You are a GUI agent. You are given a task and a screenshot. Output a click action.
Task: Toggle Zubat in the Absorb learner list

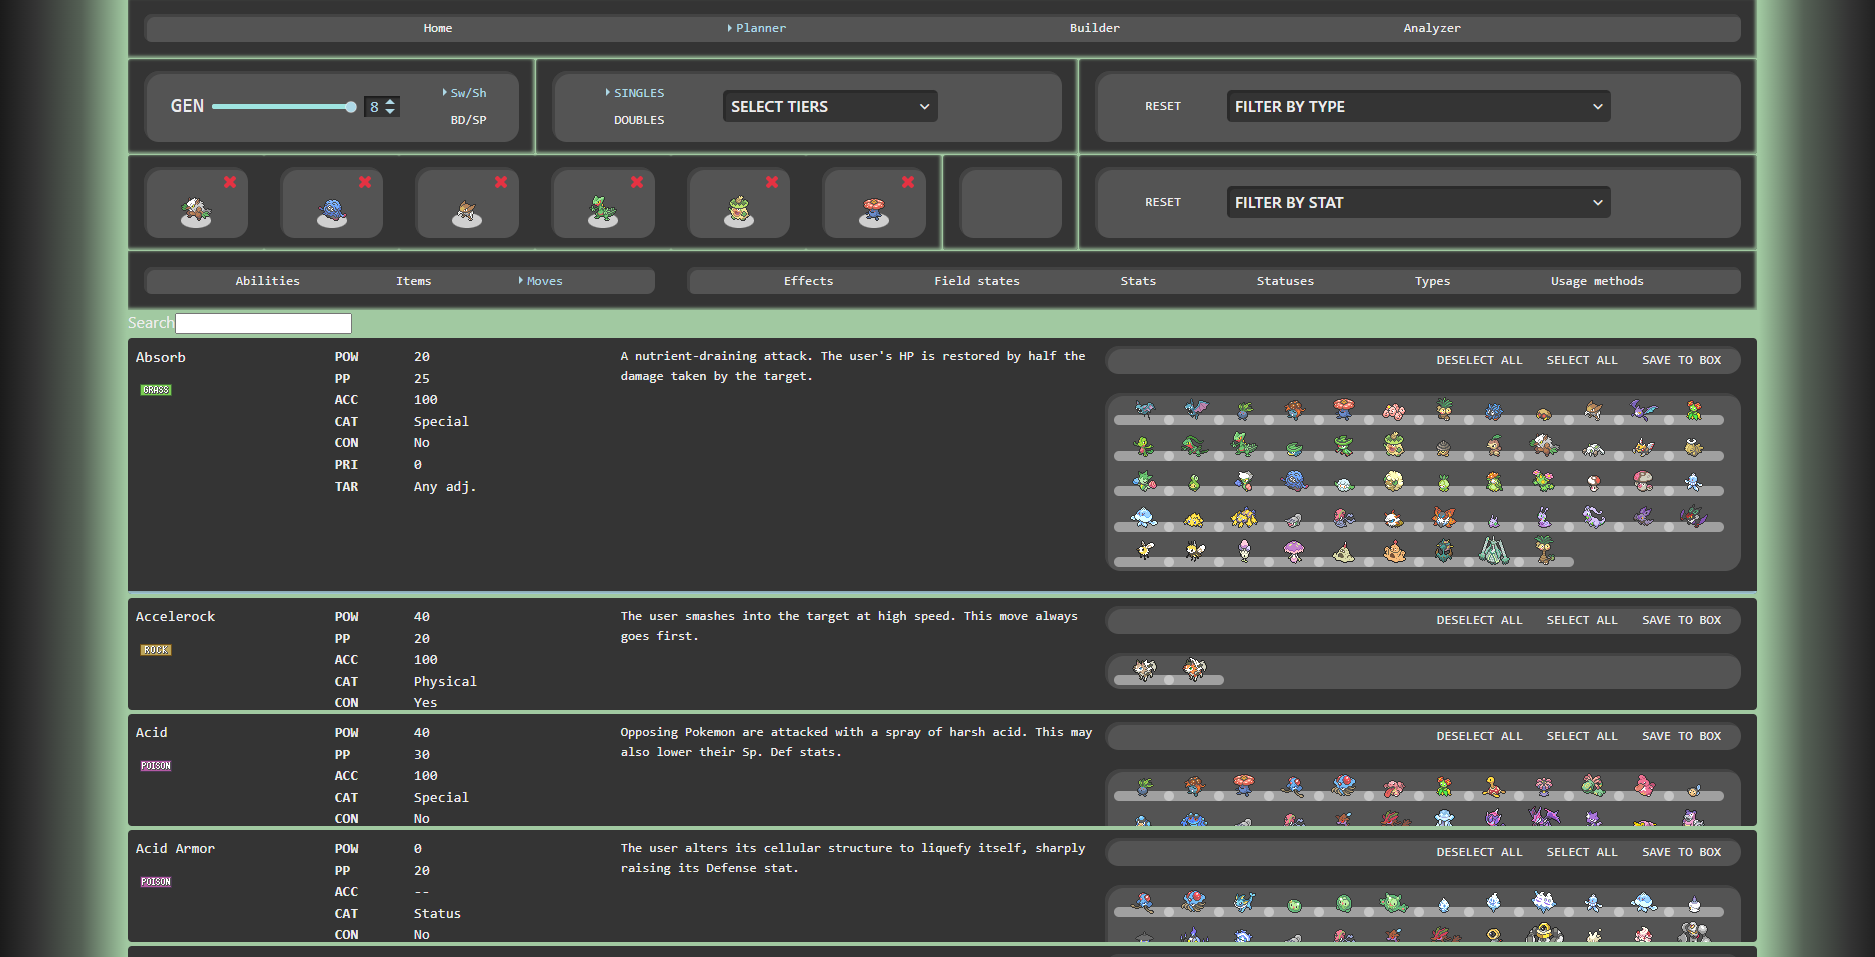pos(1144,409)
